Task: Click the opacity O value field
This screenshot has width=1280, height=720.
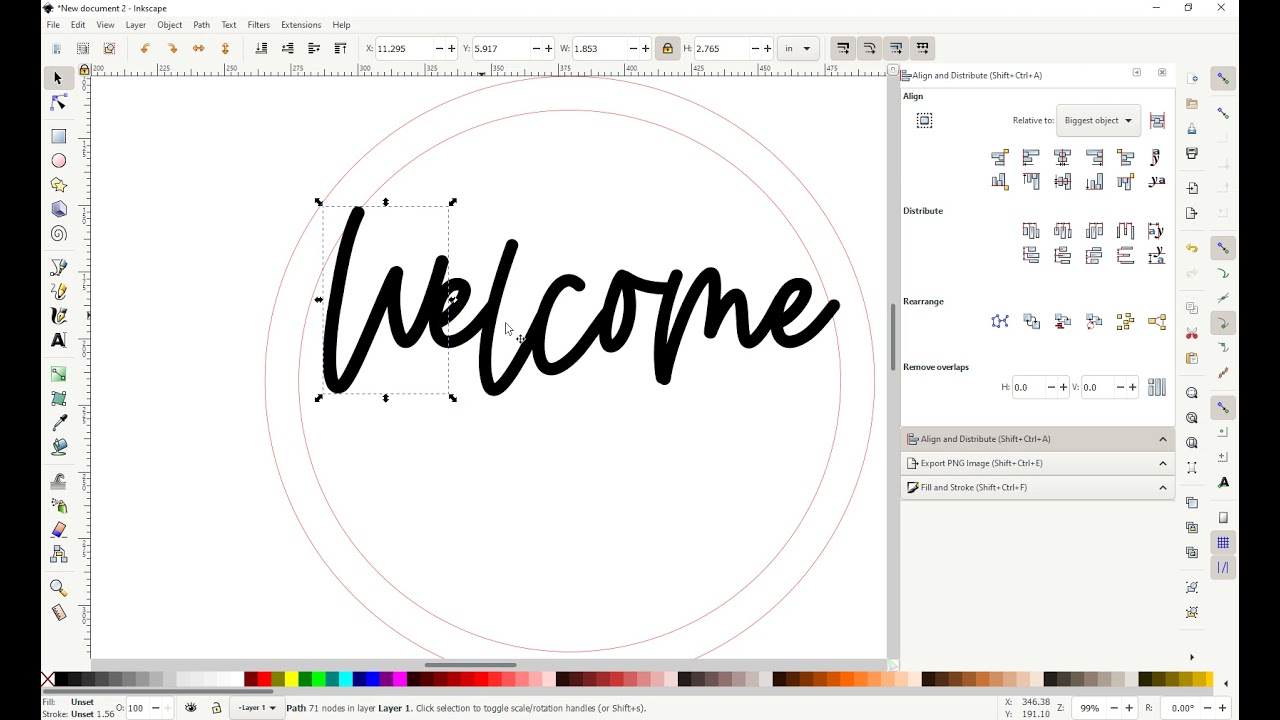Action: tap(136, 708)
